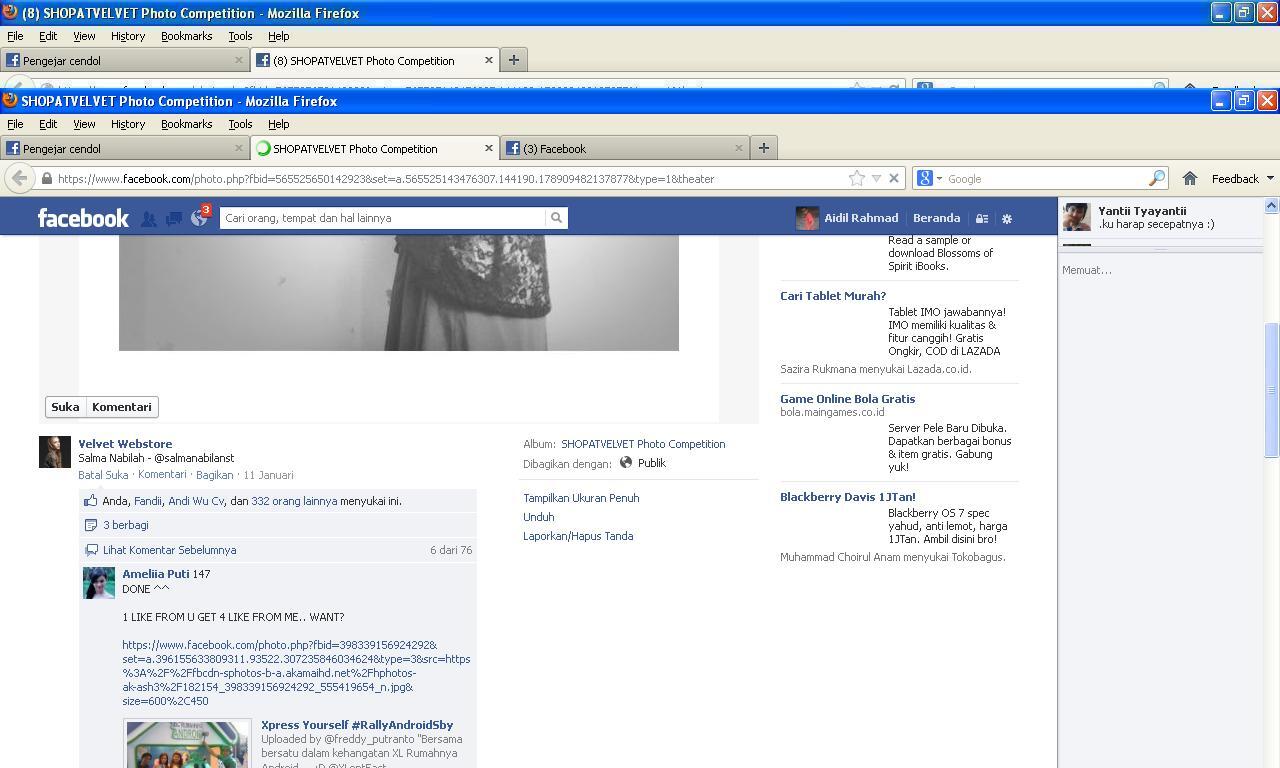1280x768 pixels.
Task: Select the Pengejar cendol tab in the back window
Action: [x=125, y=60]
